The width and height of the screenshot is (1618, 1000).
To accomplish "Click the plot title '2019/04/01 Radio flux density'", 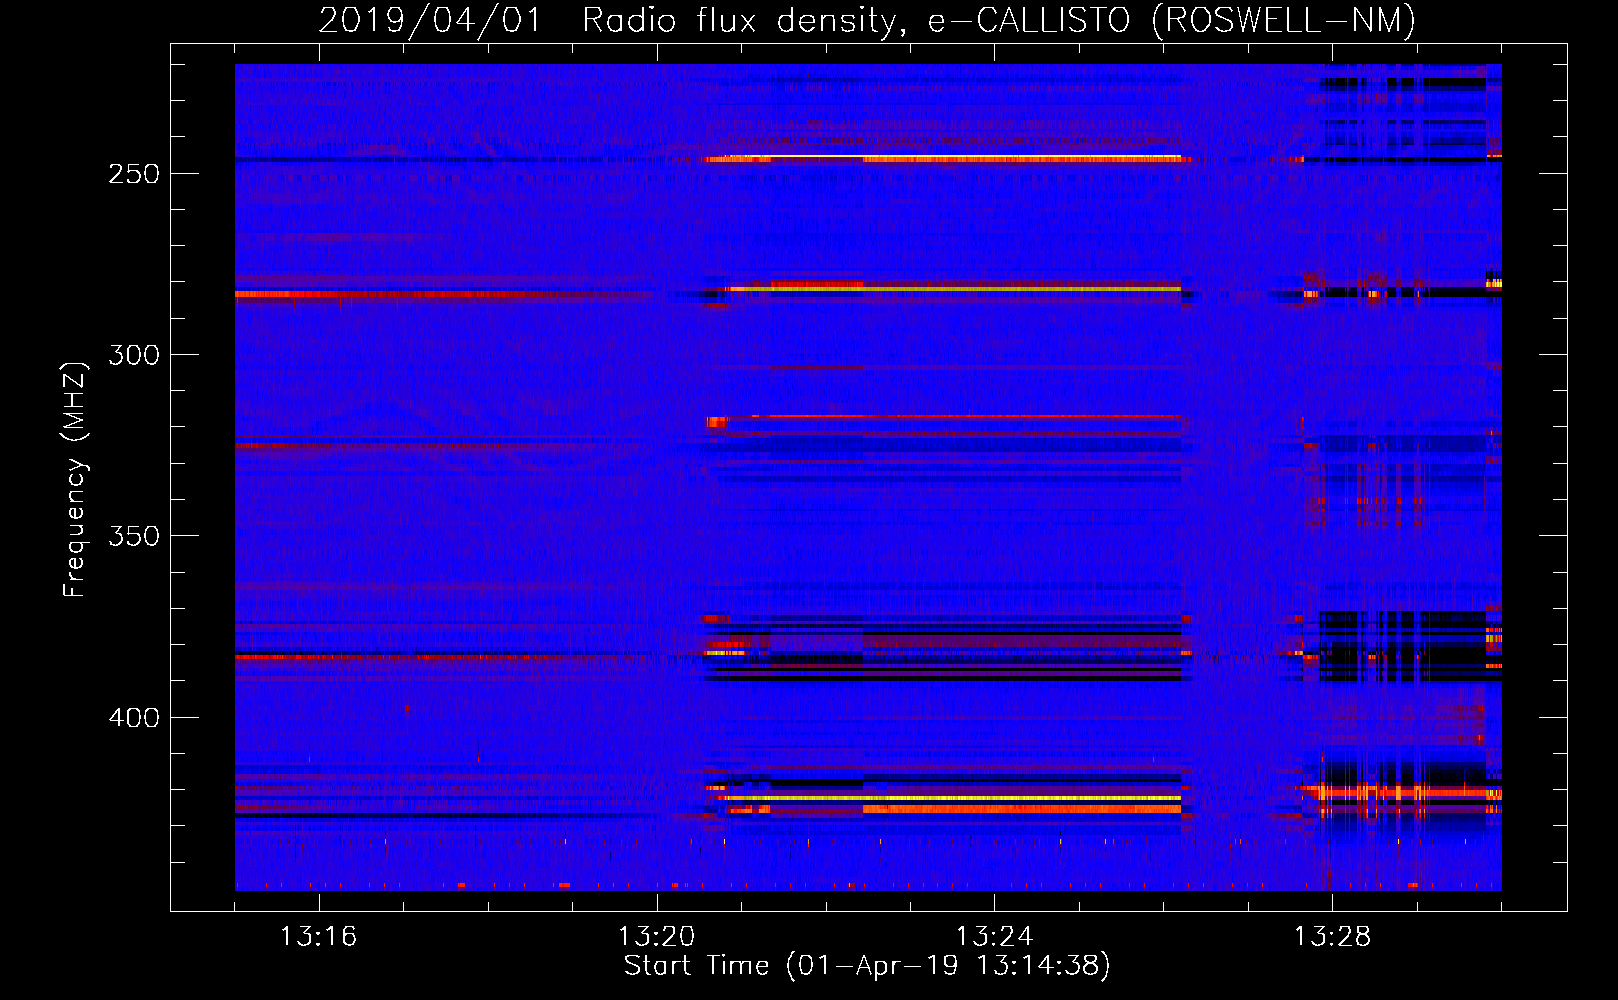I will 867,20.
